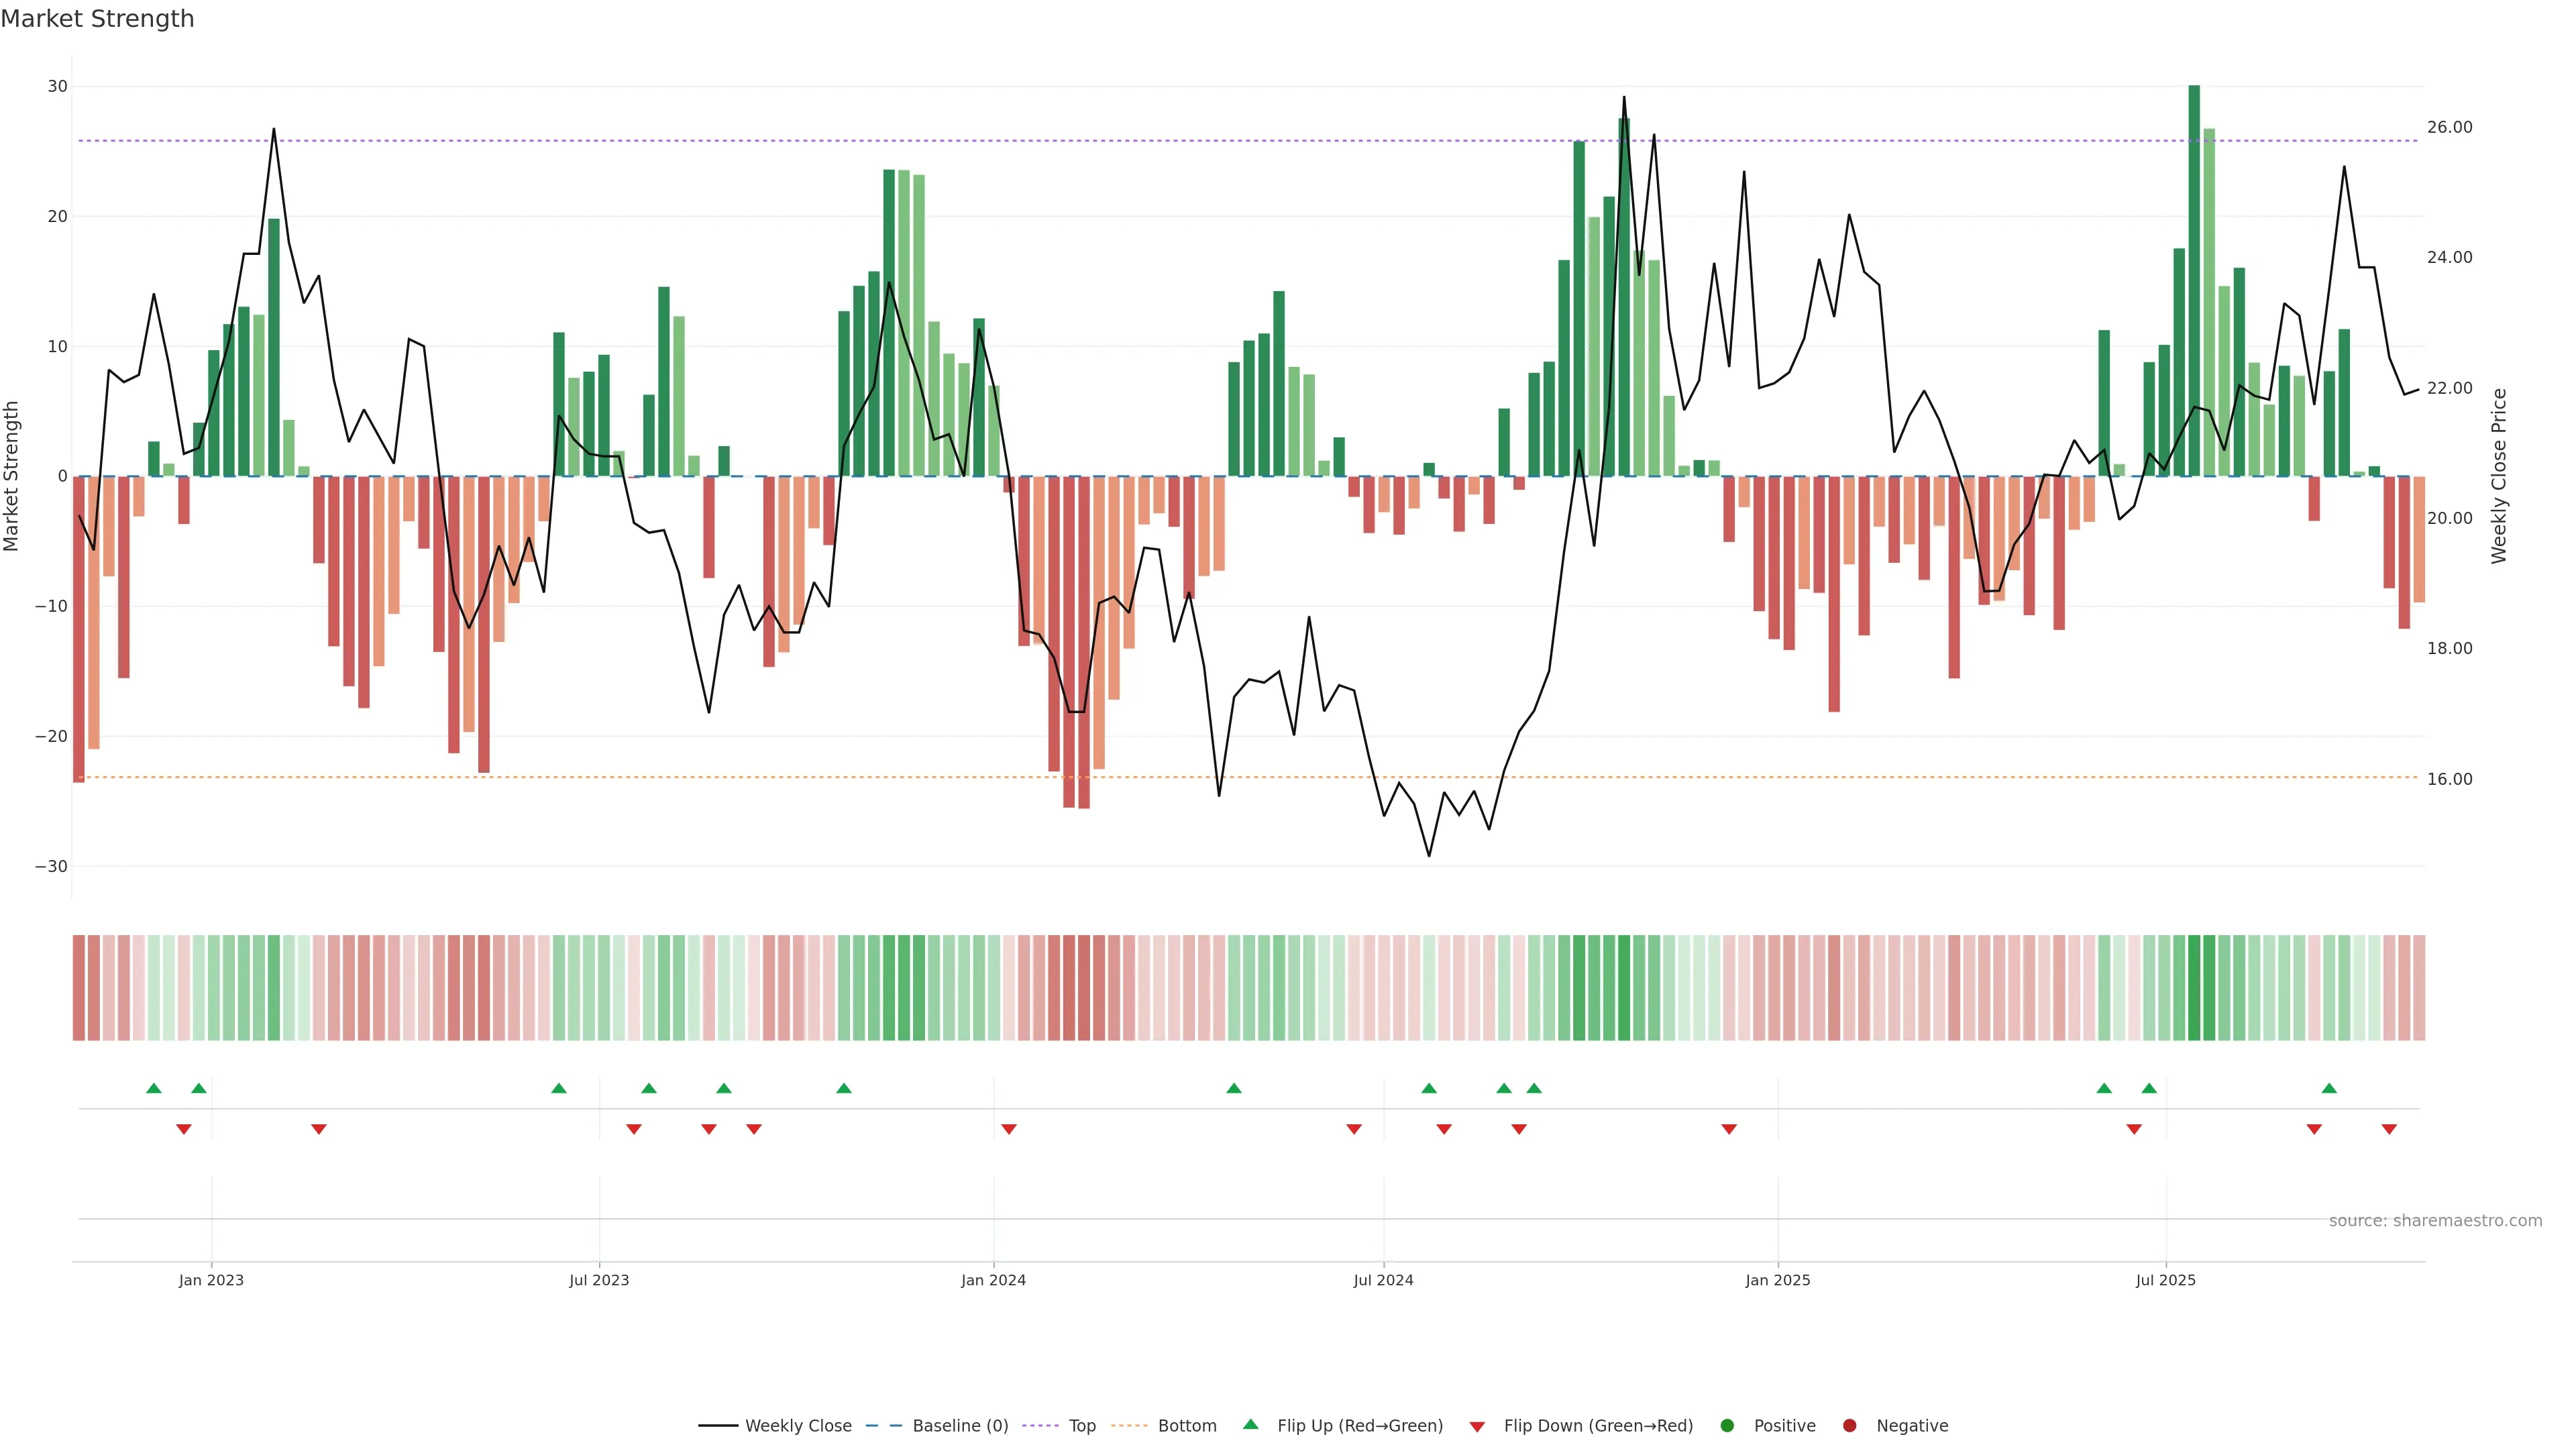2576x1449 pixels.
Task: Click the leftmost green flip-up triangle marker
Action: (153, 1088)
